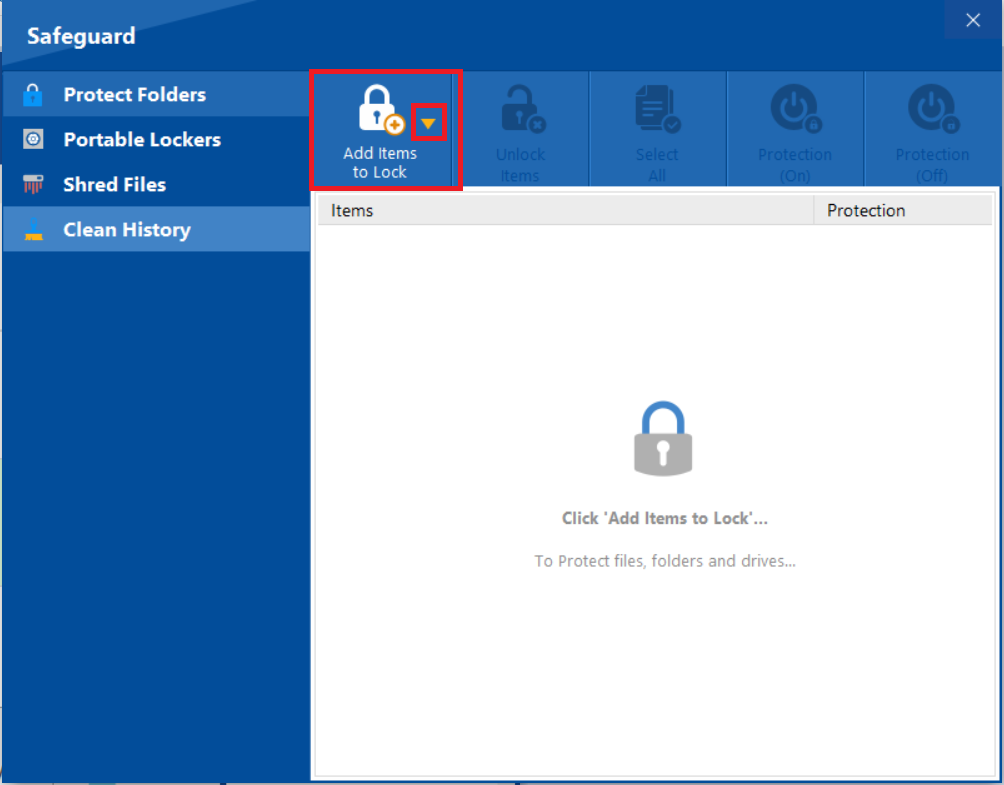Click the broom icon beside Clean History
This screenshot has height=785, width=1004.
coord(33,229)
